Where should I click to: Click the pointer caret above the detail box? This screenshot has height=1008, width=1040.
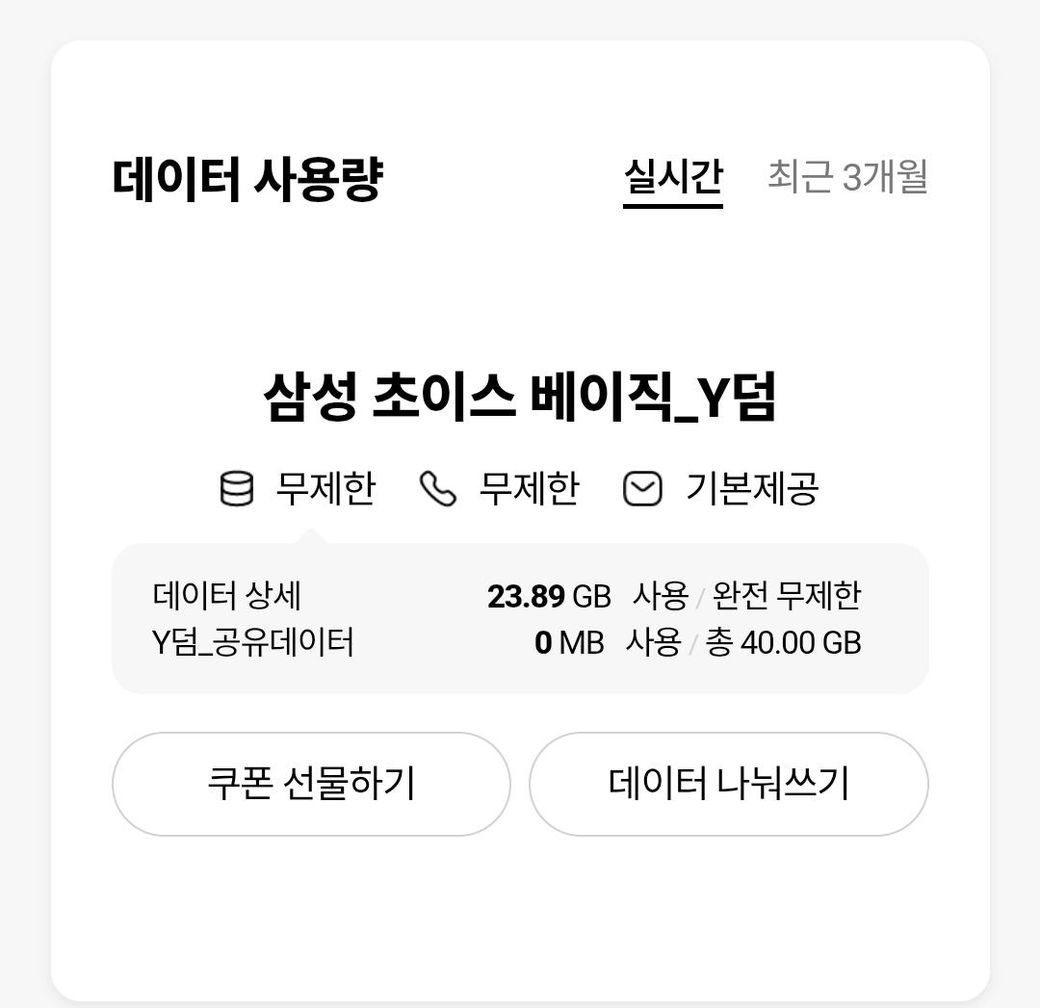(x=310, y=537)
